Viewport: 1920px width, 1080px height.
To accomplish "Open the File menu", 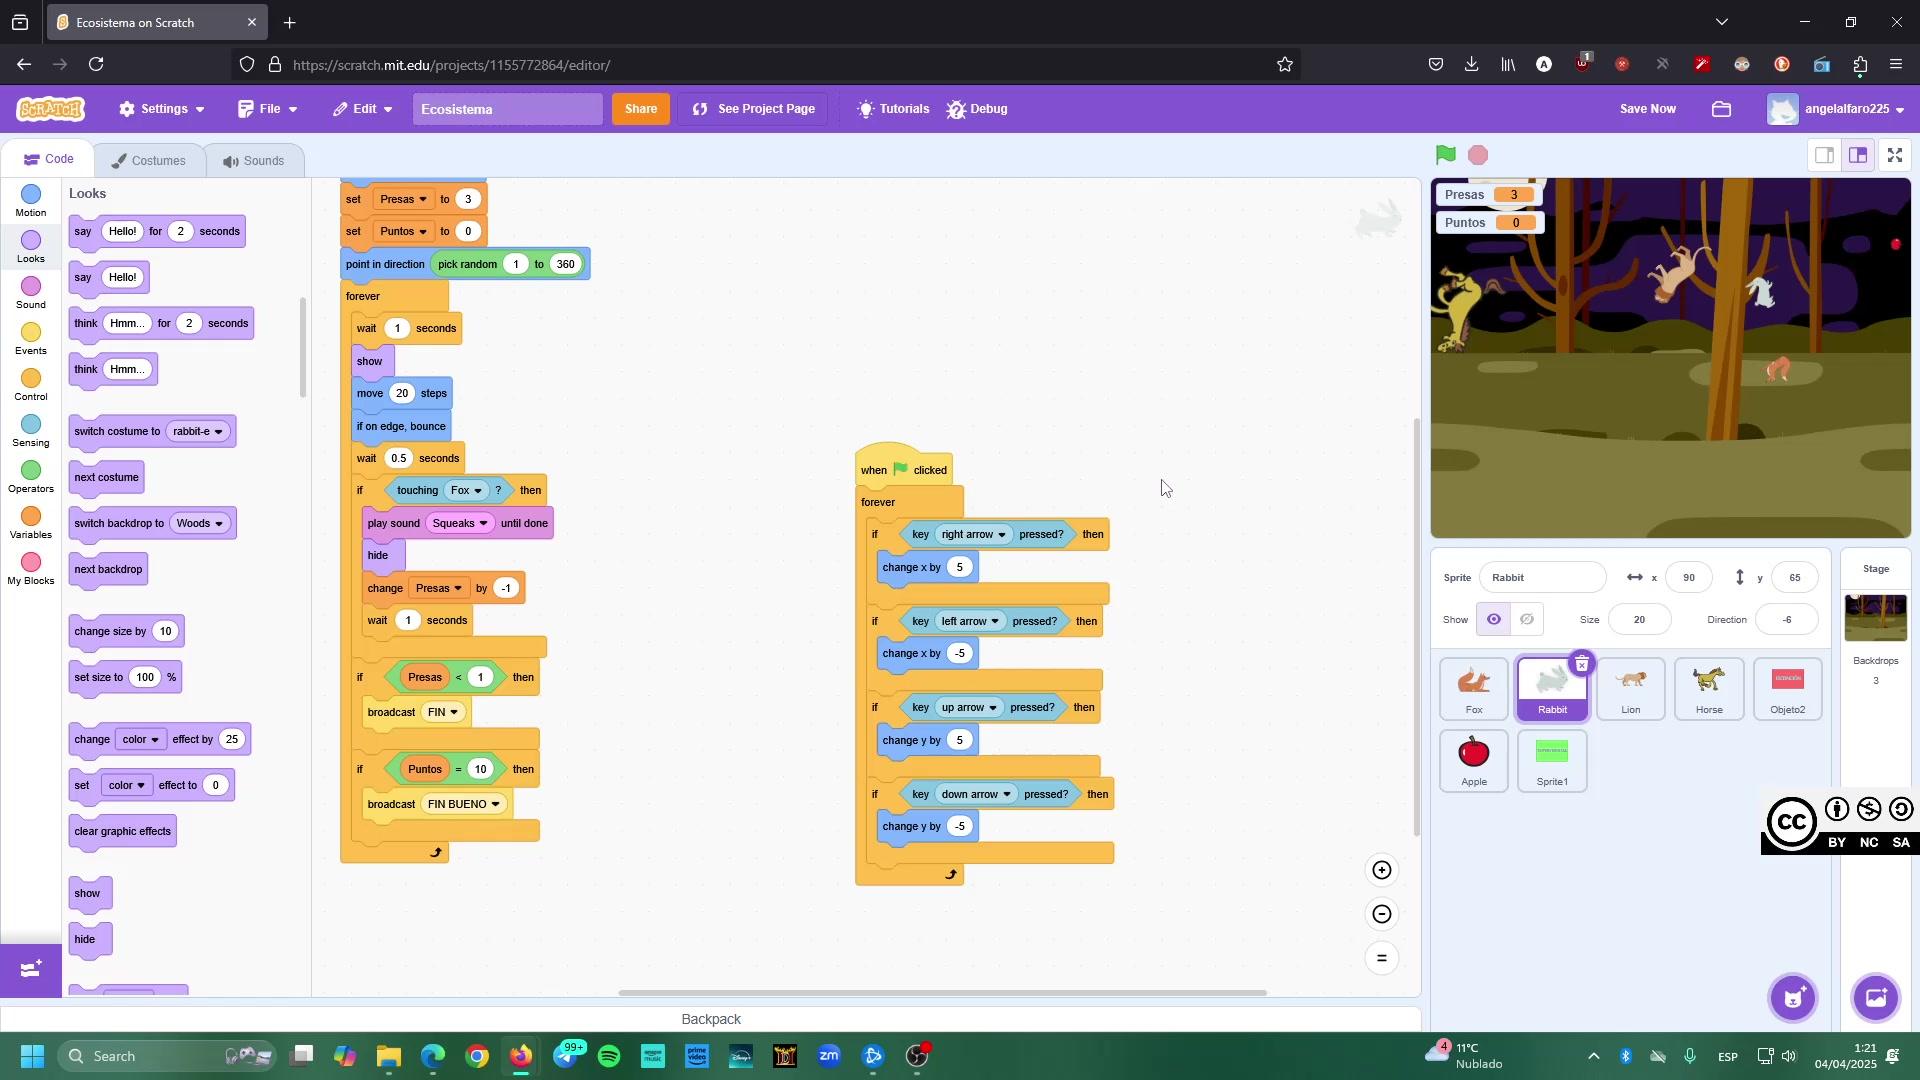I will [x=268, y=109].
